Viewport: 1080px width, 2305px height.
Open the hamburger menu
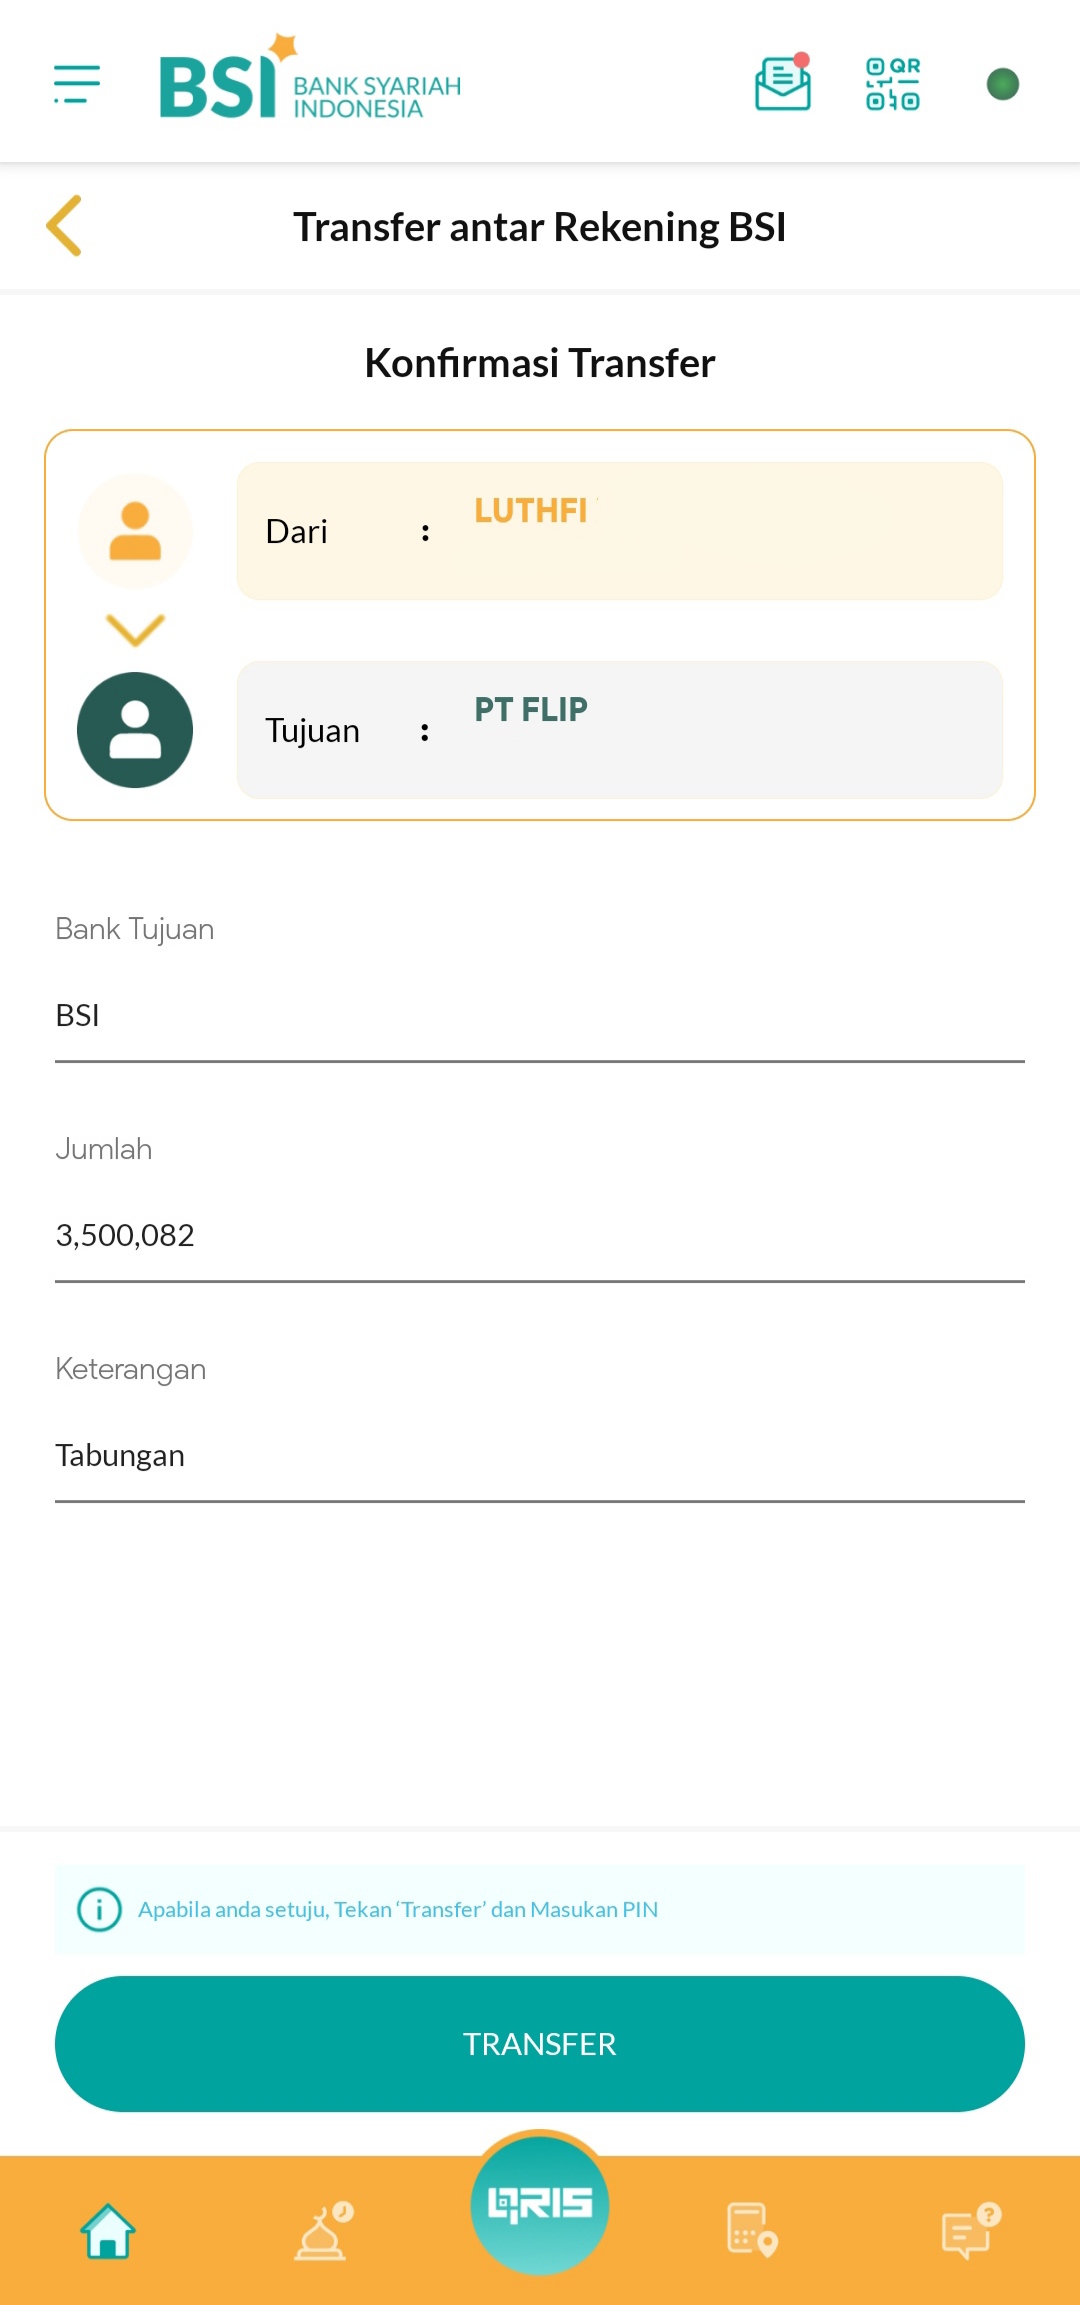tap(77, 84)
